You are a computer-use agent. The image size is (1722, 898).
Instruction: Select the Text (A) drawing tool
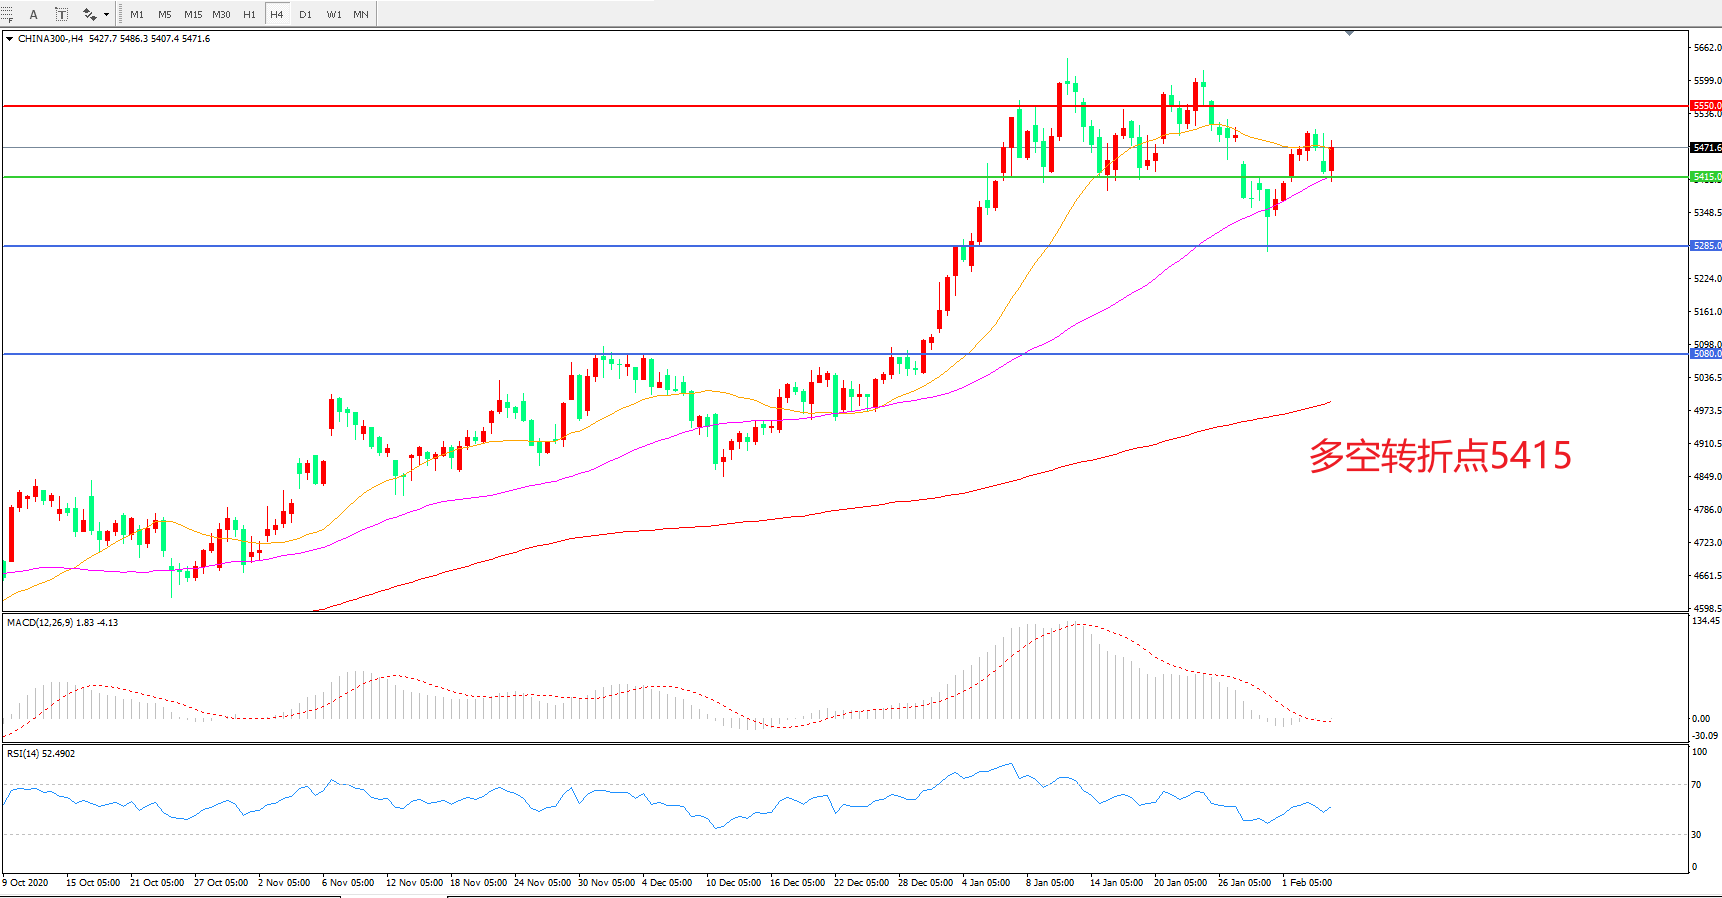pos(33,14)
